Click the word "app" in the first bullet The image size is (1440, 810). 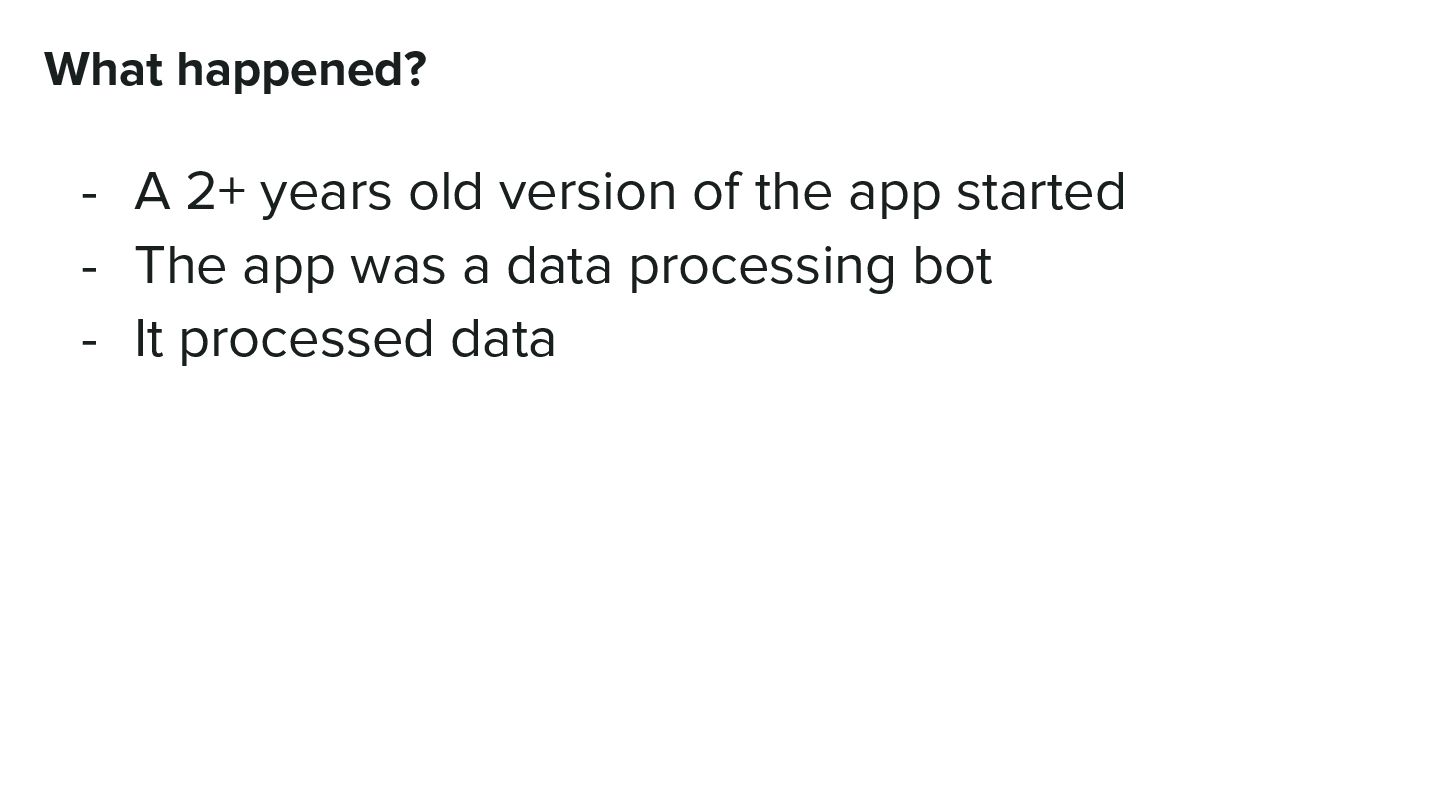click(x=893, y=196)
